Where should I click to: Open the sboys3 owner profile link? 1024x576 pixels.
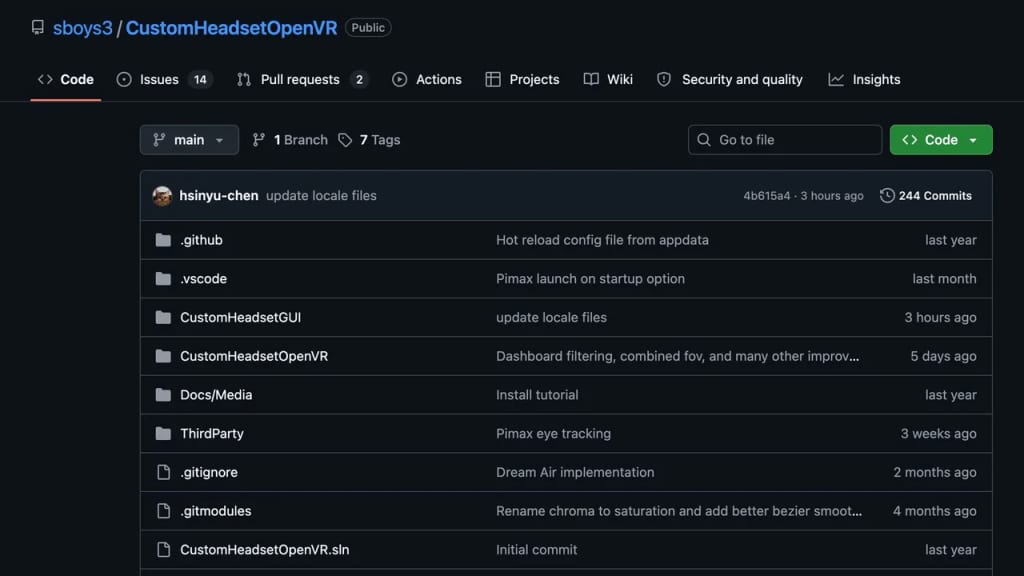(x=82, y=27)
